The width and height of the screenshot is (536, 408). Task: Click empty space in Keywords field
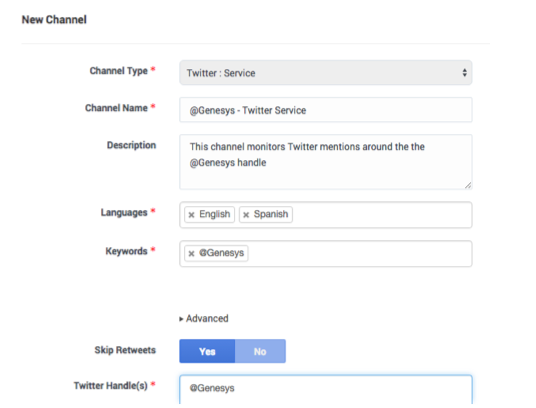click(x=359, y=254)
